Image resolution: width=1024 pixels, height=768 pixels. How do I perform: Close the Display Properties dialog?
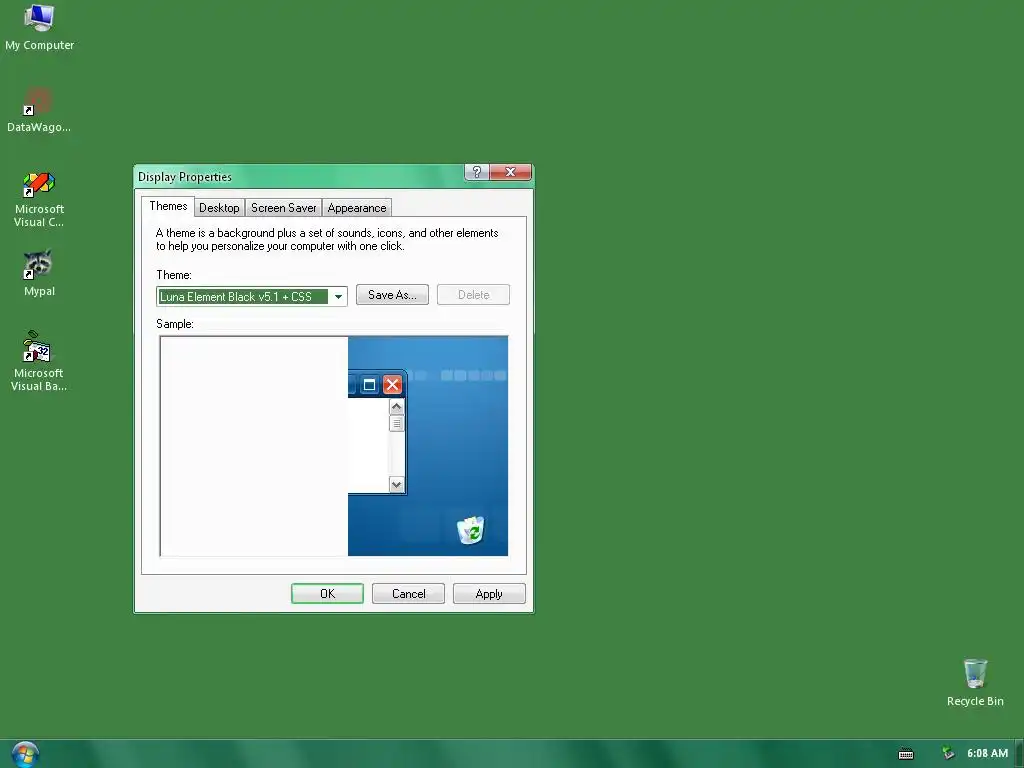point(510,172)
